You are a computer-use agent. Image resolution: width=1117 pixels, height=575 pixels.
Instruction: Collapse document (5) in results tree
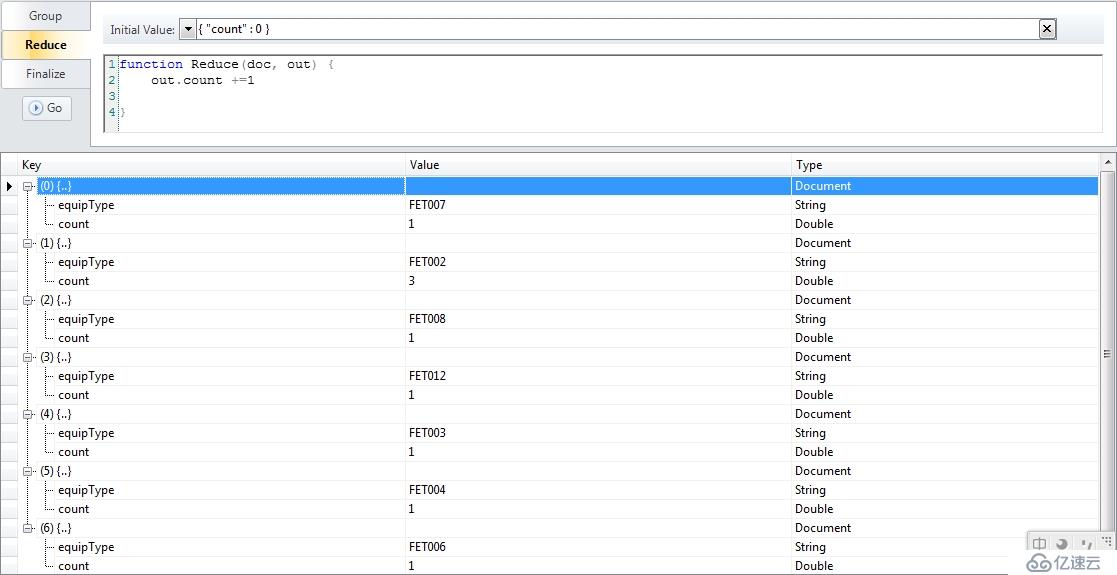pos(28,471)
